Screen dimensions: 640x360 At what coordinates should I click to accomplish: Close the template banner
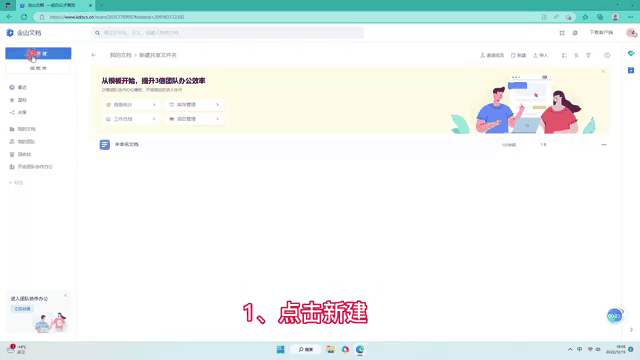(603, 71)
